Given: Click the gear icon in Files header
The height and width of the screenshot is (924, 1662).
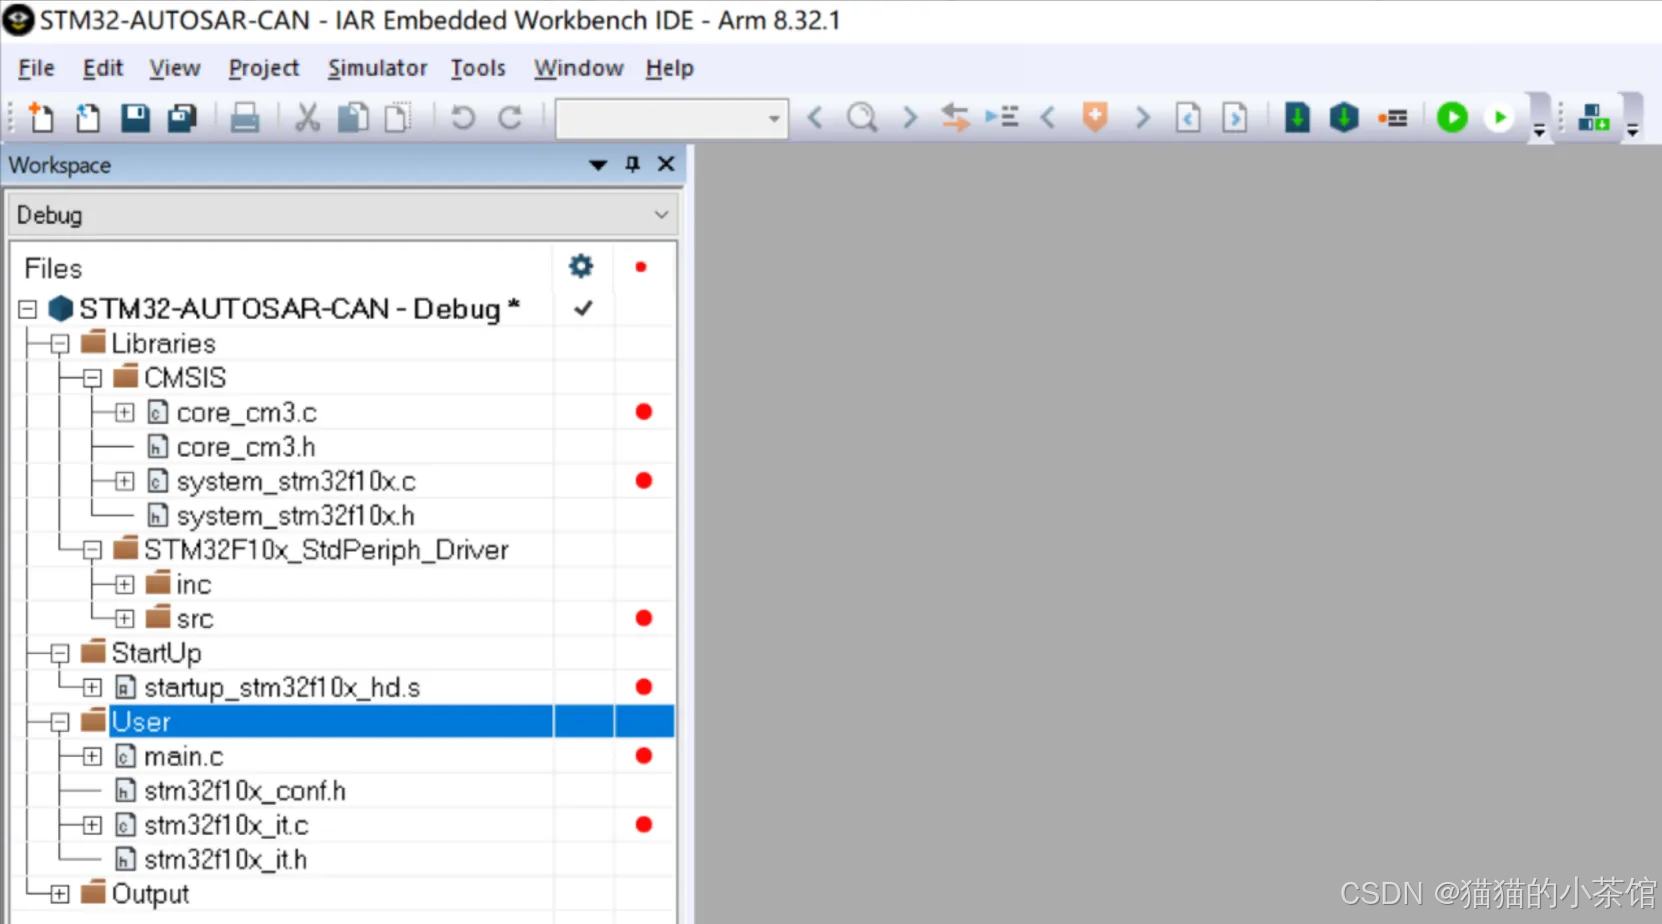Looking at the screenshot, I should (x=581, y=266).
